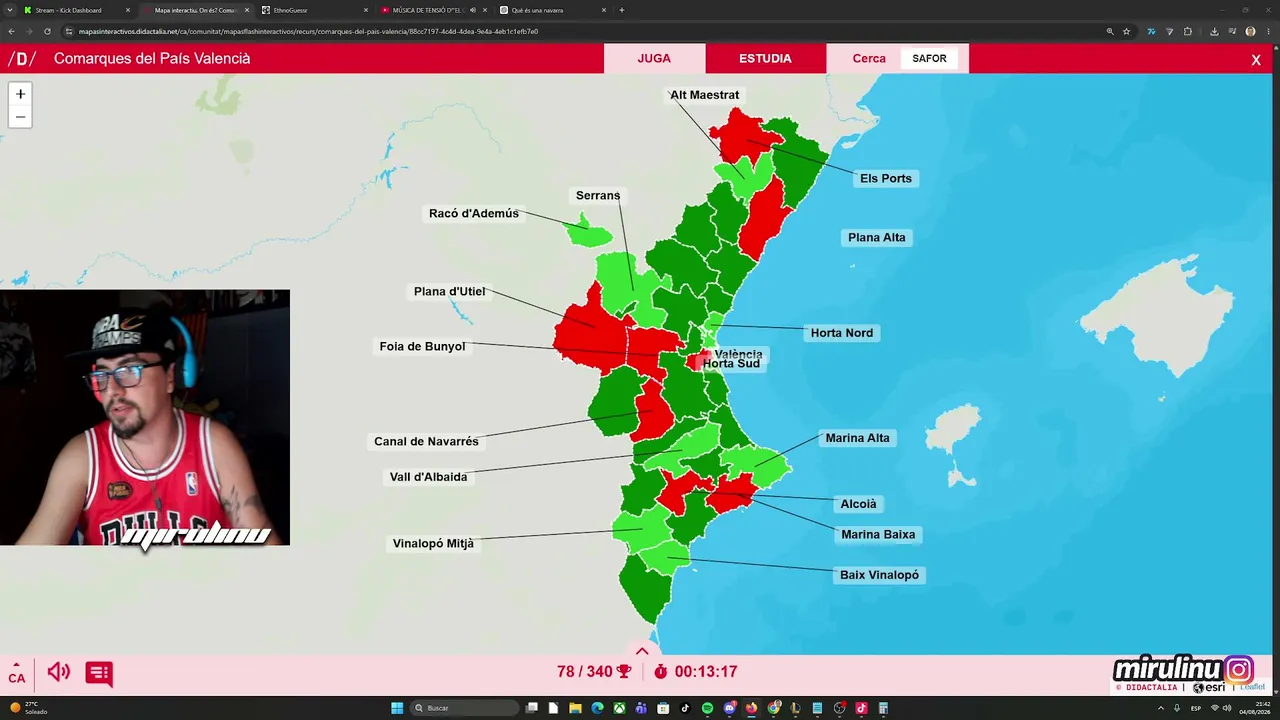Screen dimensions: 1280x720
Task: Click the Vinalopó Mitjà label
Action: coord(433,544)
